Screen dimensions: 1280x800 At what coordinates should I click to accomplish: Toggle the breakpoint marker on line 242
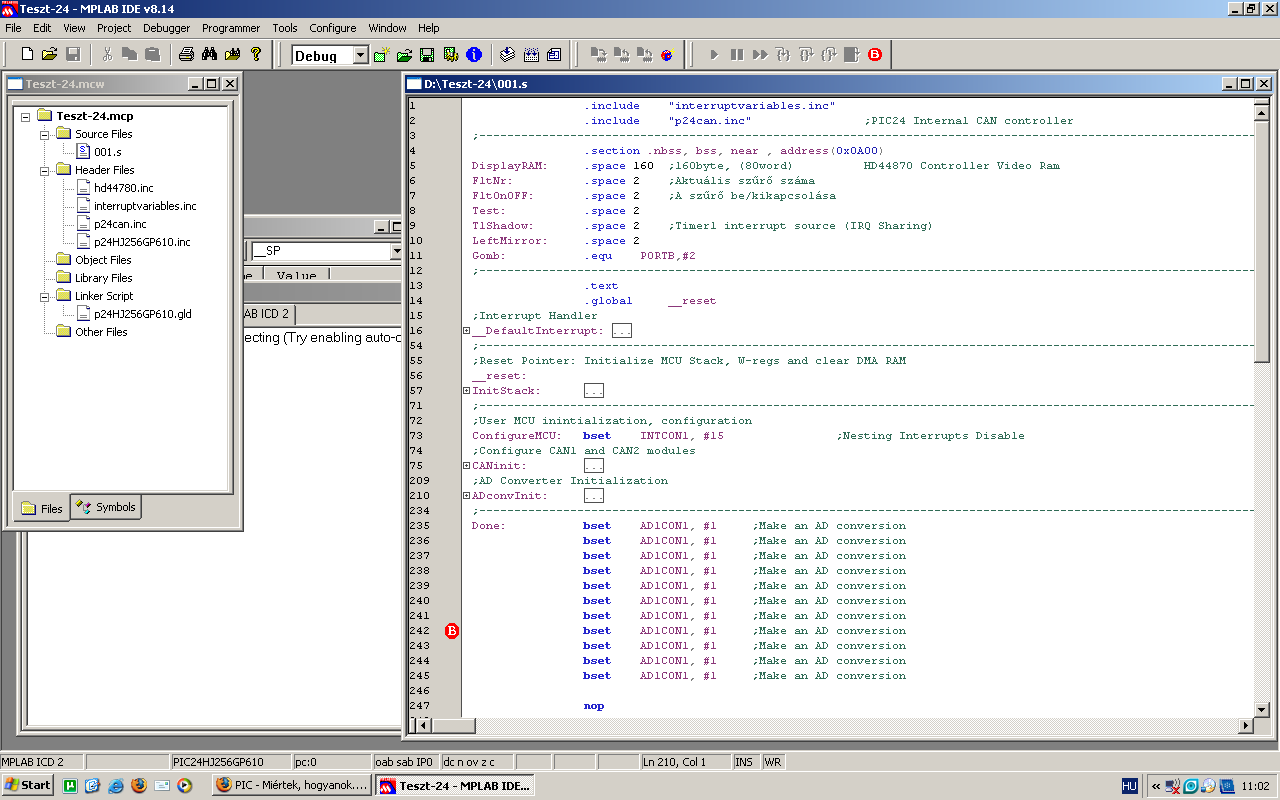coord(452,631)
